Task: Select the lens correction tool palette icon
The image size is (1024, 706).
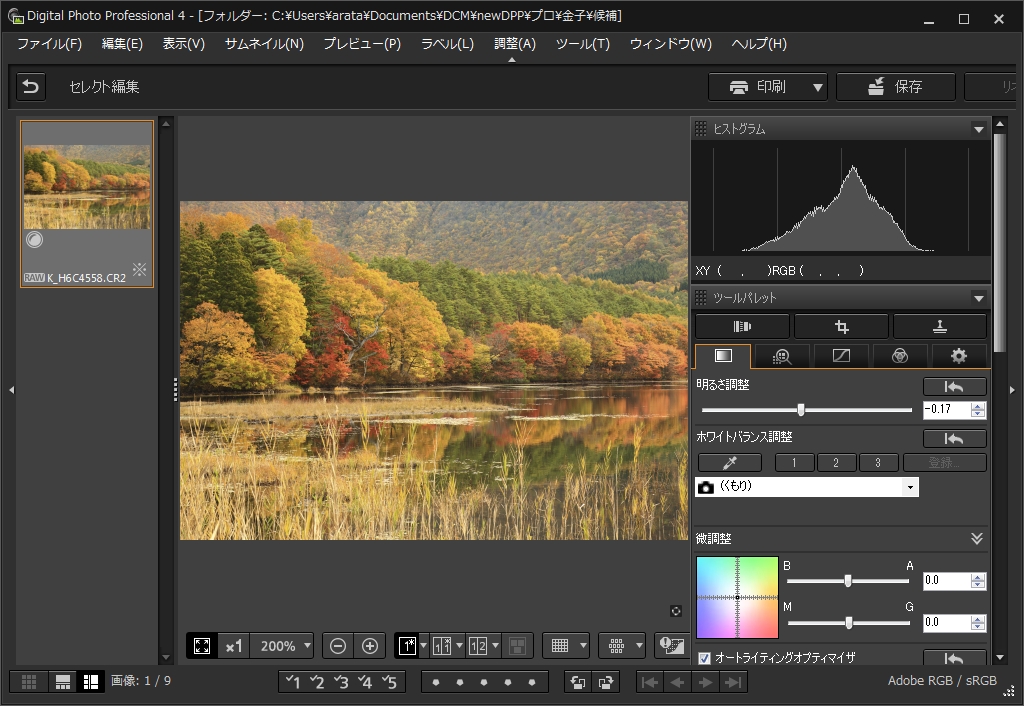Action: click(742, 325)
